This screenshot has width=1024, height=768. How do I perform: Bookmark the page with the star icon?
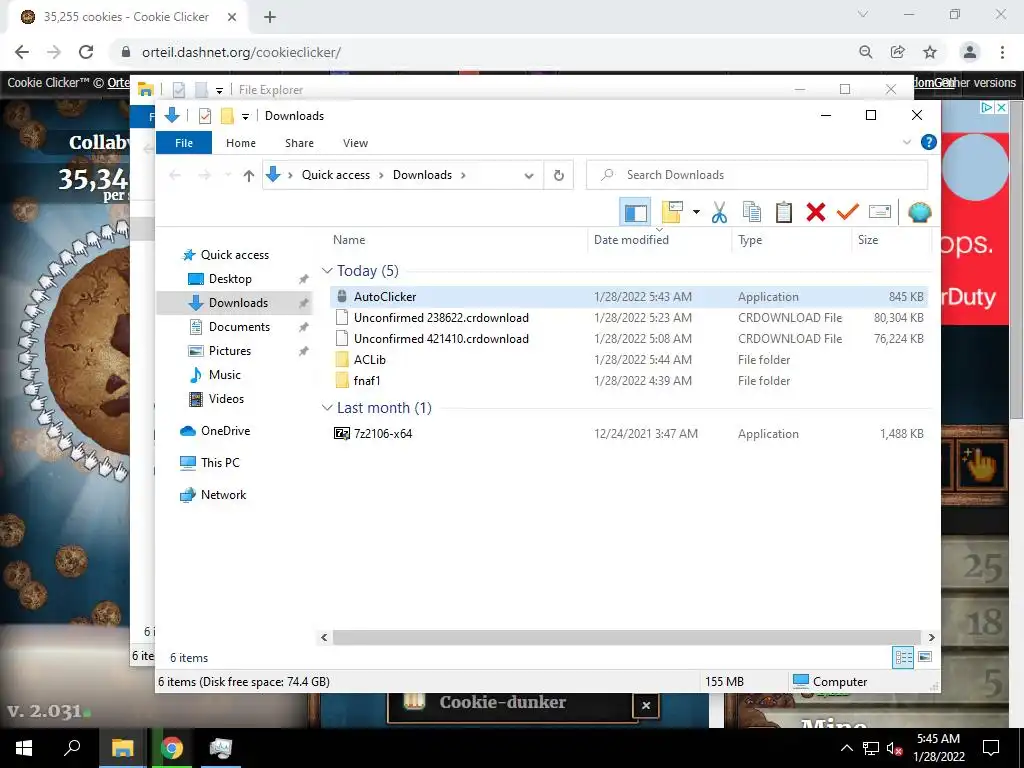point(930,52)
